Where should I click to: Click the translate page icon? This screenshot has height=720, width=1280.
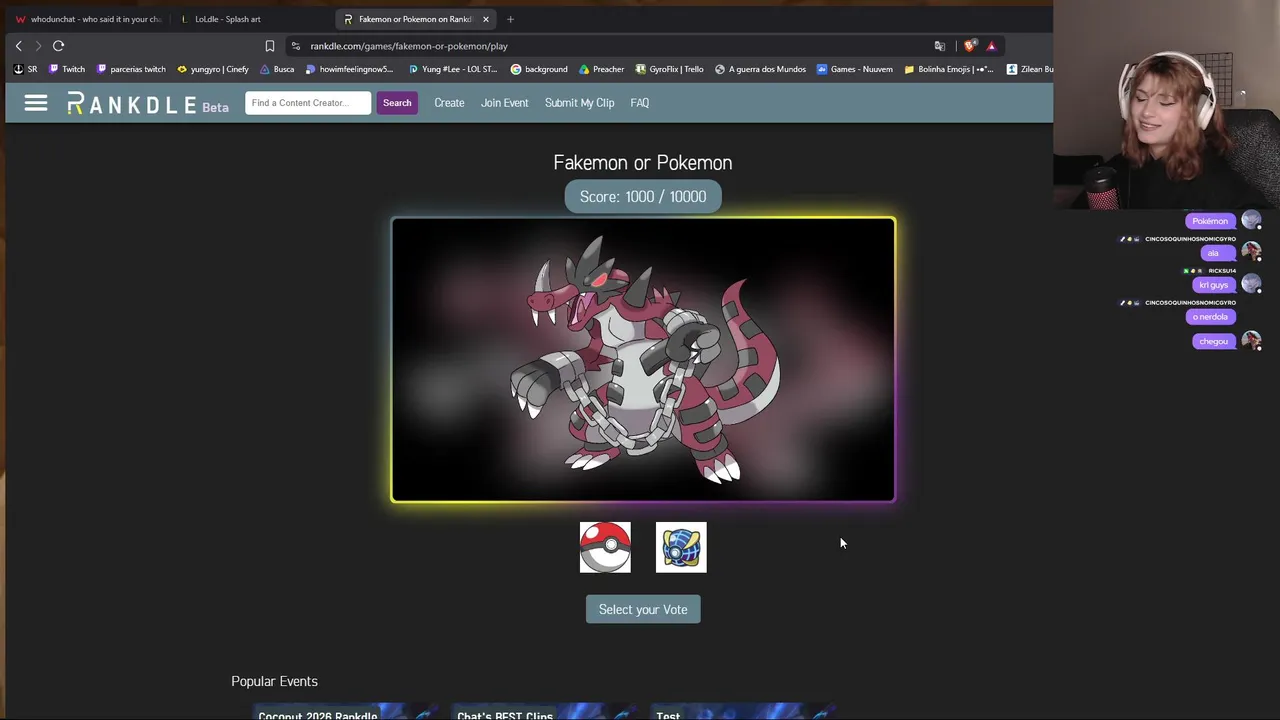pos(939,46)
